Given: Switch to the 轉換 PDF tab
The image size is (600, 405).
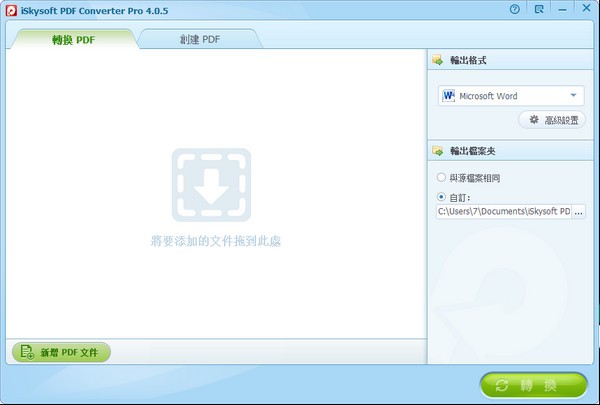Looking at the screenshot, I should point(73,39).
